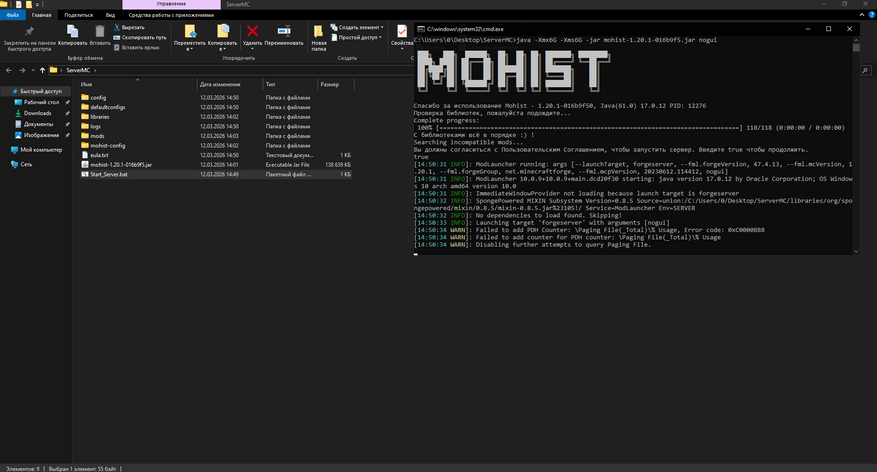Click the red X Удалить icon
The height and width of the screenshot is (472, 877).
(x=252, y=31)
